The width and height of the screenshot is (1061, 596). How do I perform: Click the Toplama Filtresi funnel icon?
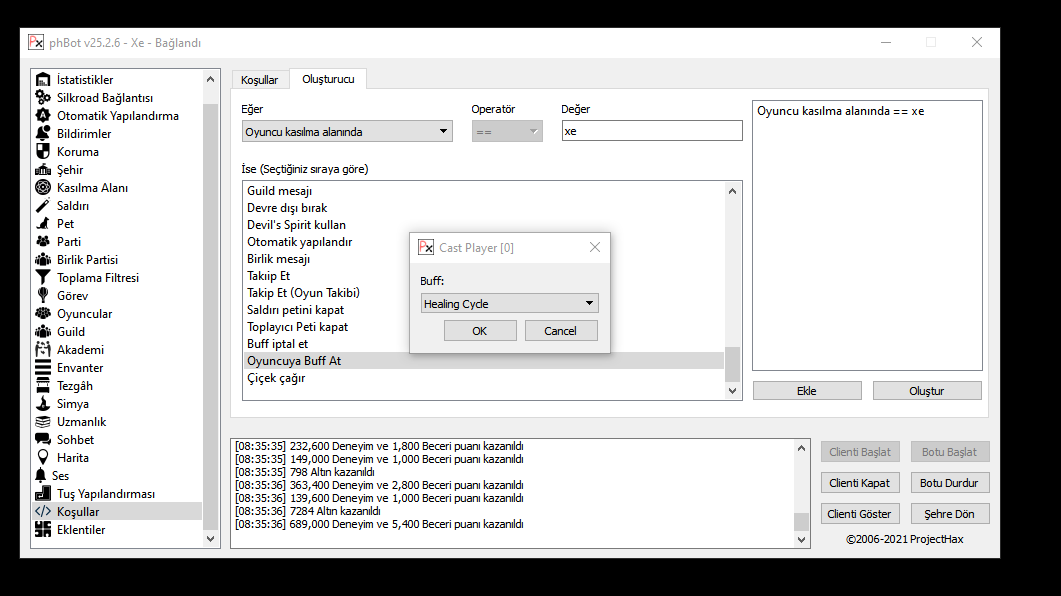[42, 278]
